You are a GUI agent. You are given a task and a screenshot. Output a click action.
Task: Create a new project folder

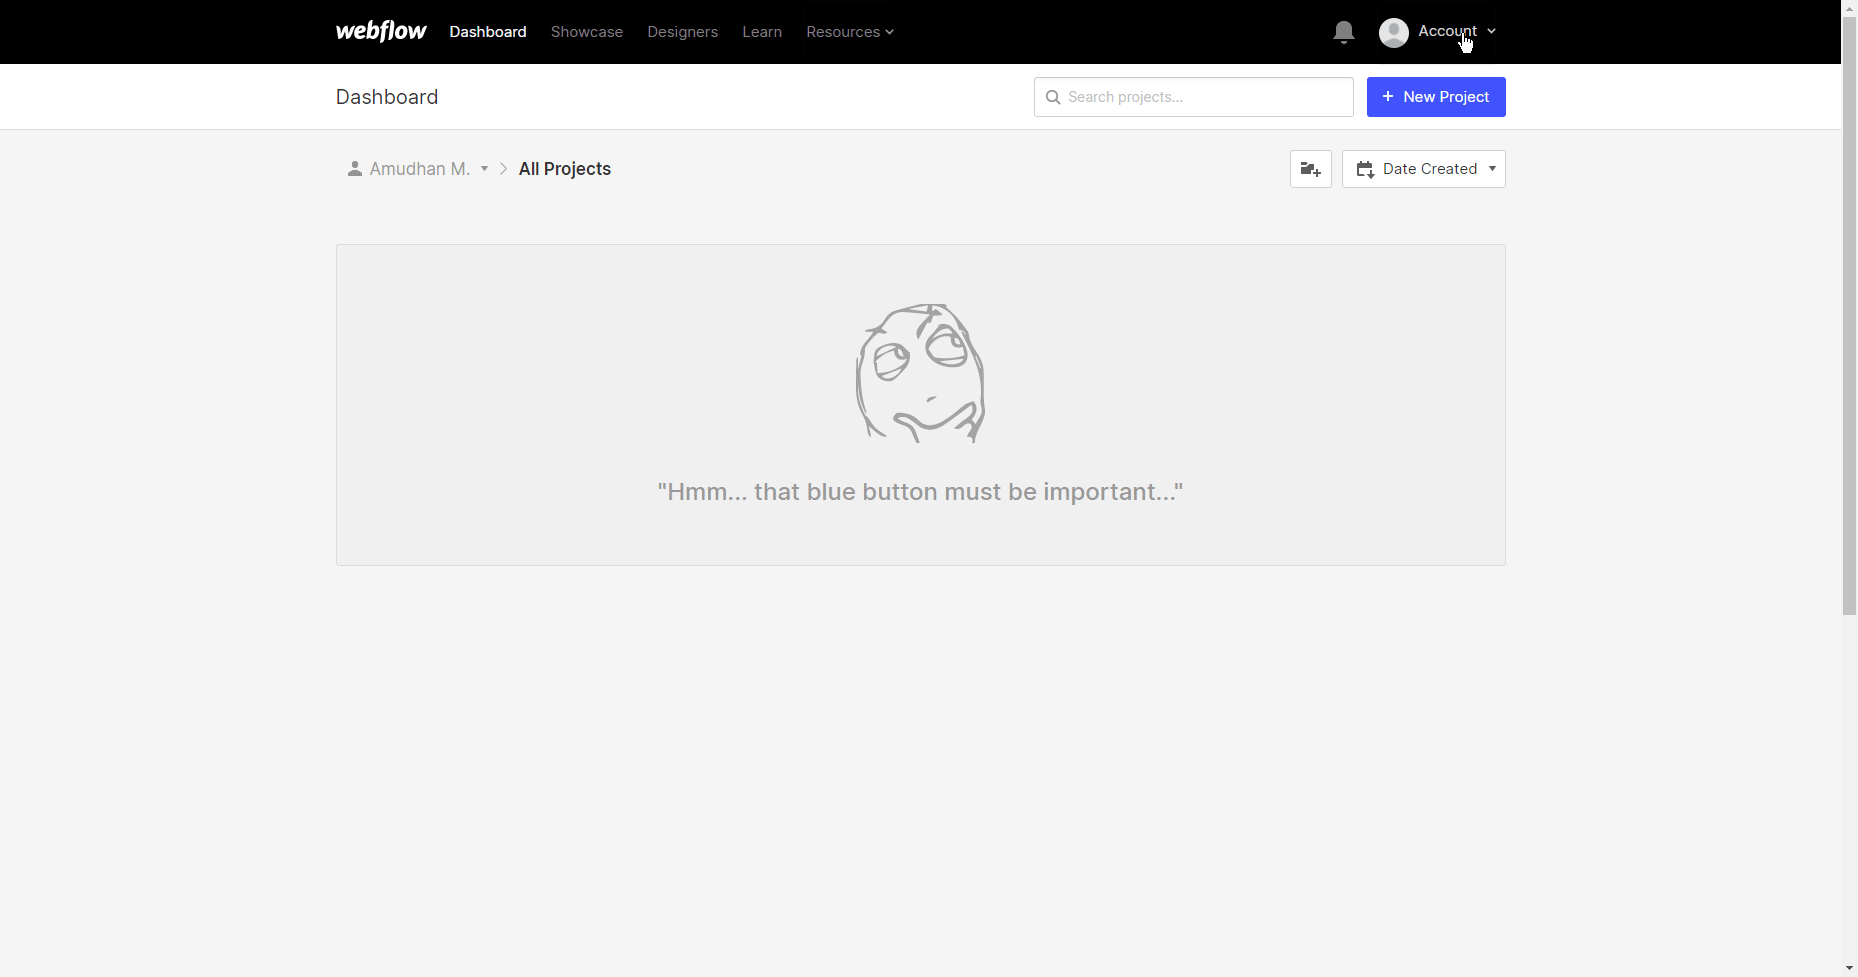(x=1311, y=168)
